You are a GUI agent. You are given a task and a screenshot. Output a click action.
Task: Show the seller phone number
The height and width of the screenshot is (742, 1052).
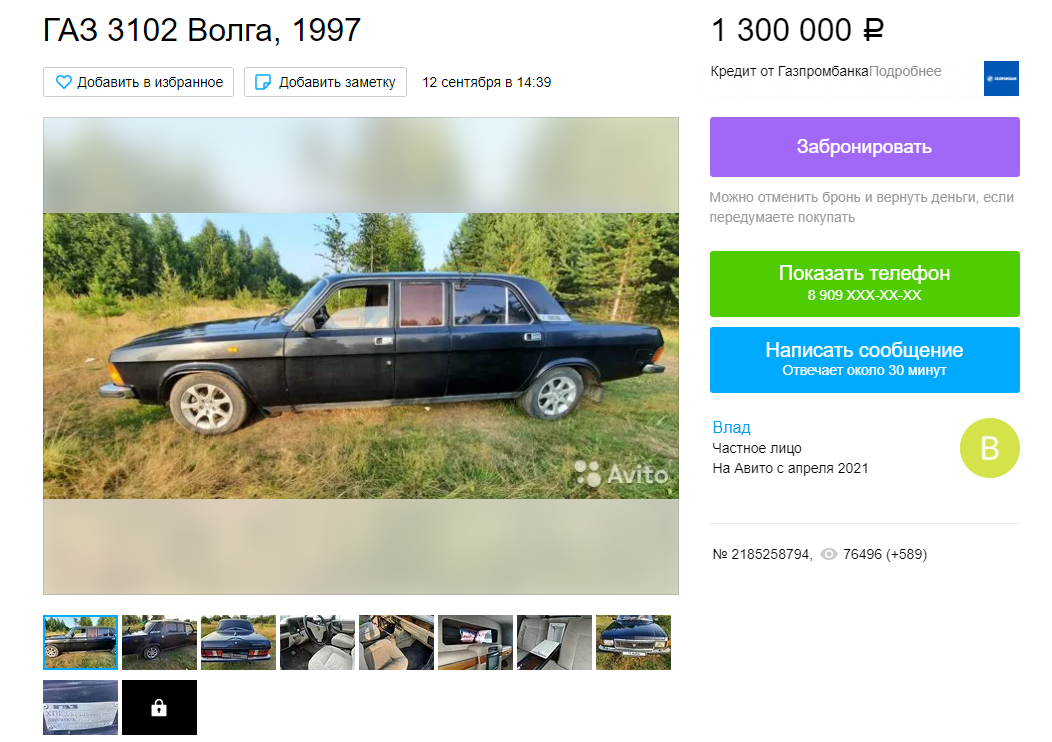coord(865,284)
